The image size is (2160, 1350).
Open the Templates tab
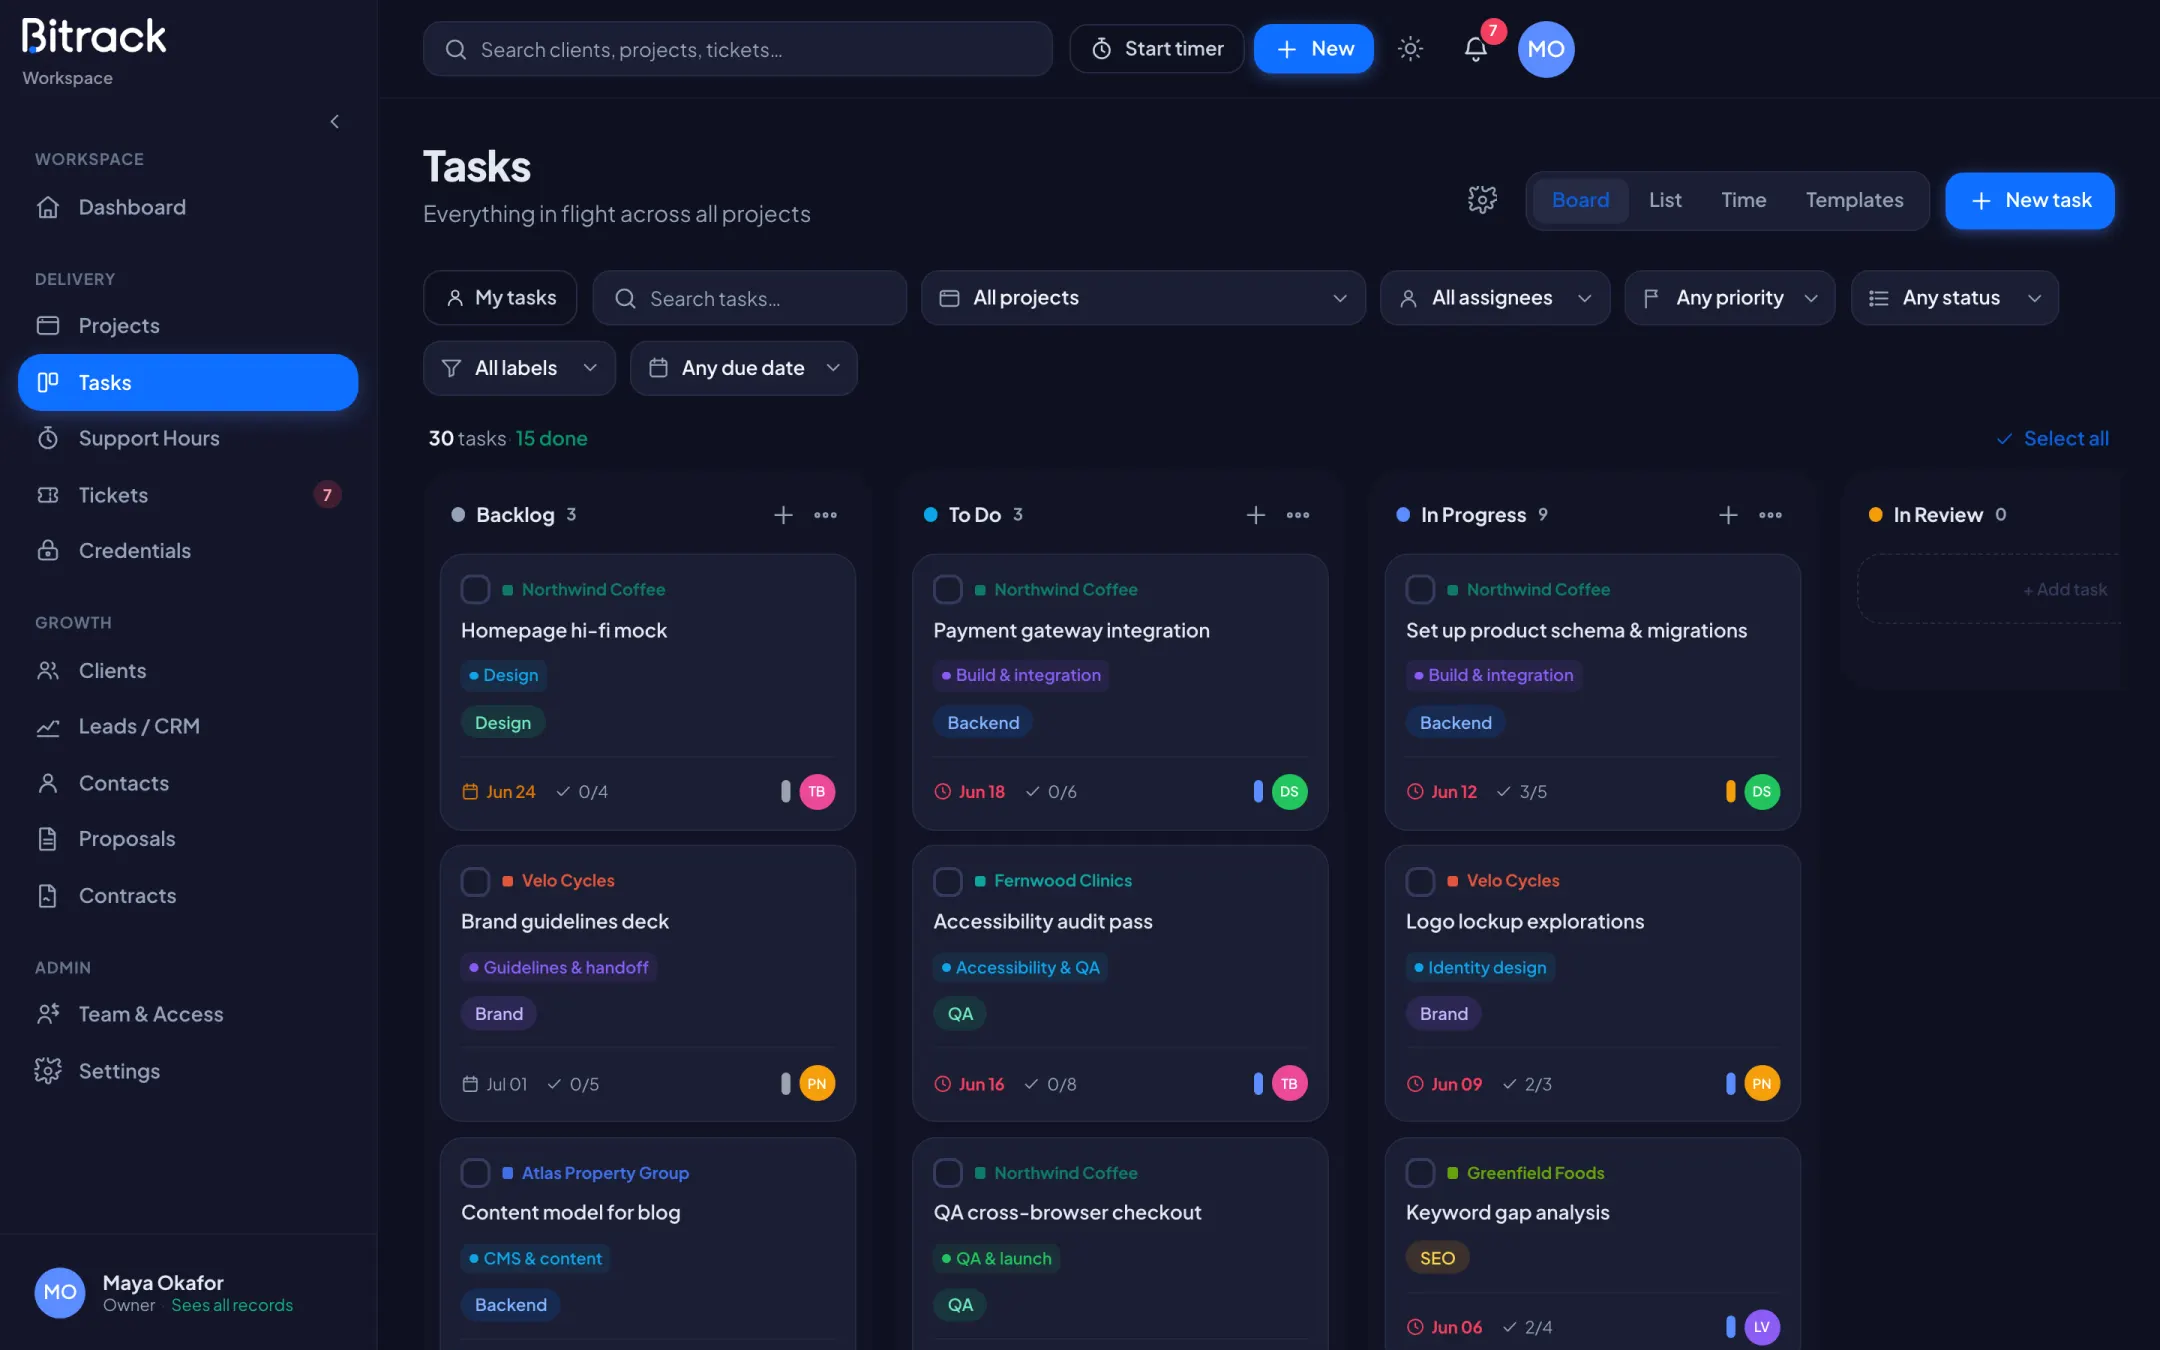pyautogui.click(x=1854, y=200)
